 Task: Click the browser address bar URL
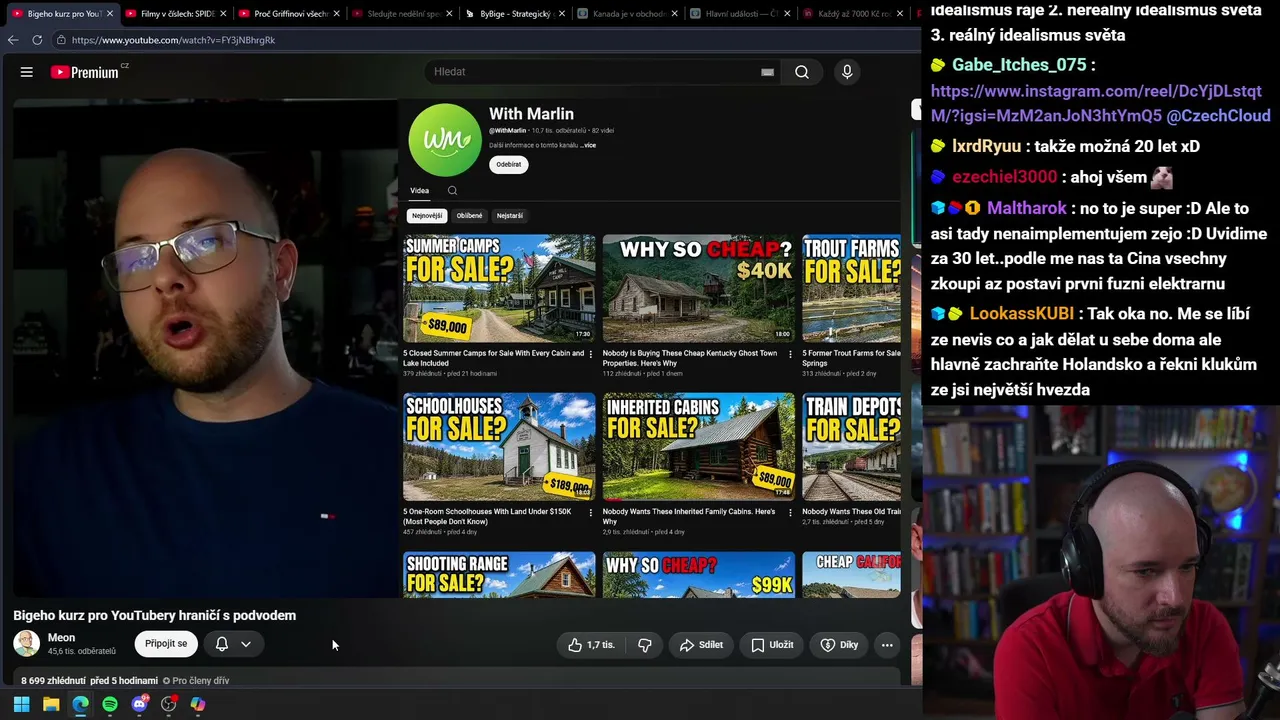173,40
